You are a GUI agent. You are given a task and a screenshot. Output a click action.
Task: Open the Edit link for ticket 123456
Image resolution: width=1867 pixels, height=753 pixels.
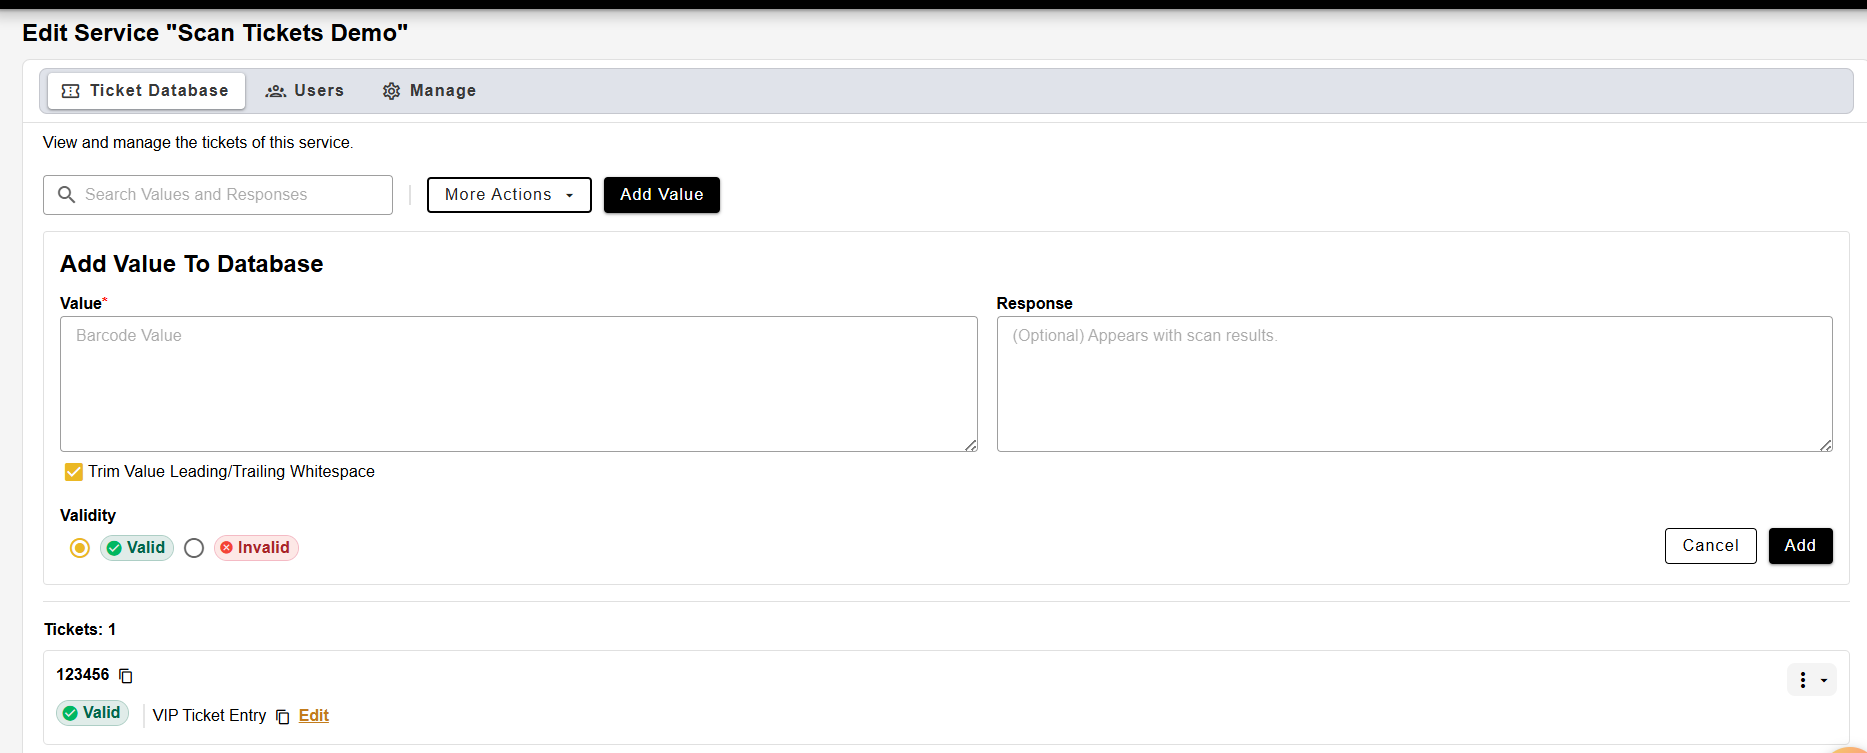click(x=314, y=716)
